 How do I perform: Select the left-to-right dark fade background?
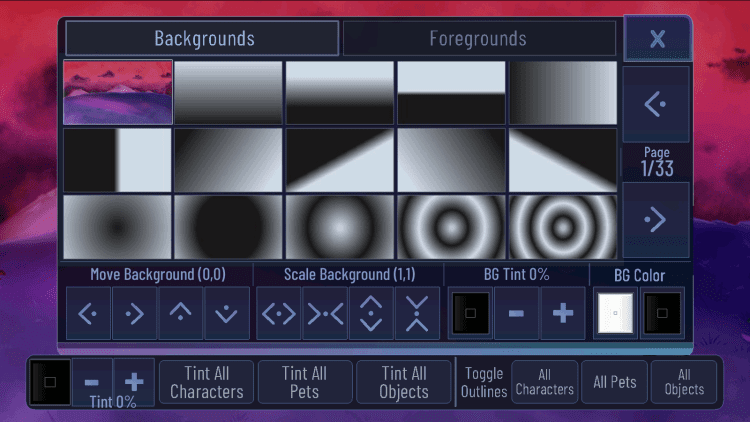click(x=562, y=92)
